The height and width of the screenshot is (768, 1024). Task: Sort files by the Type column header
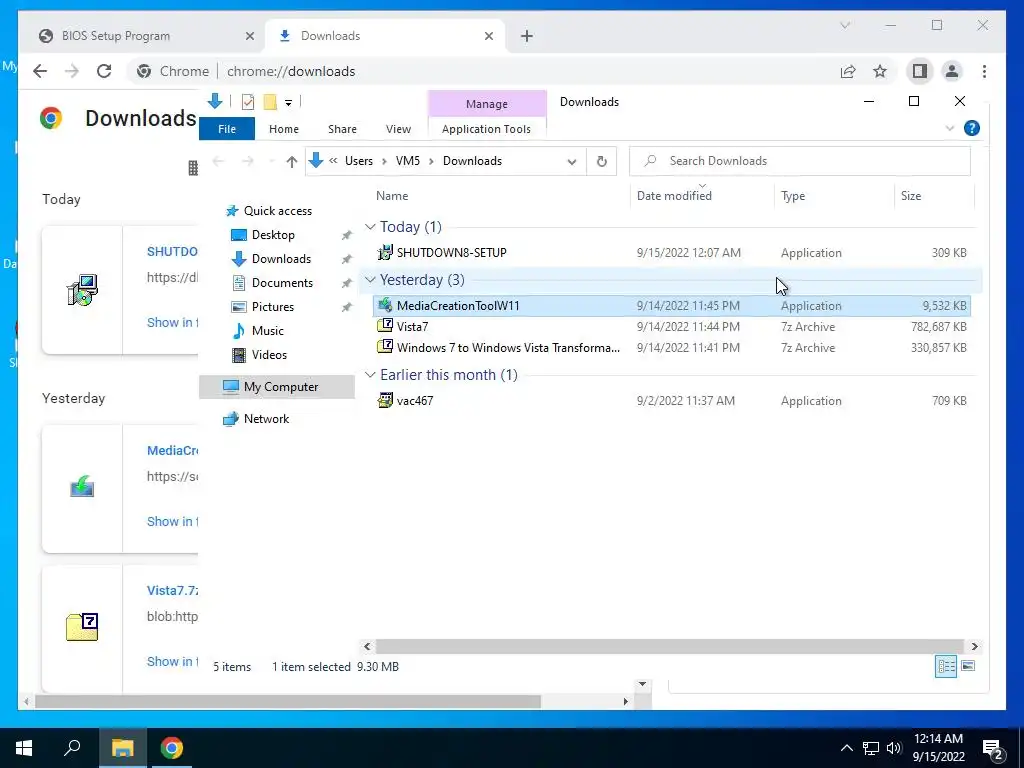point(793,195)
